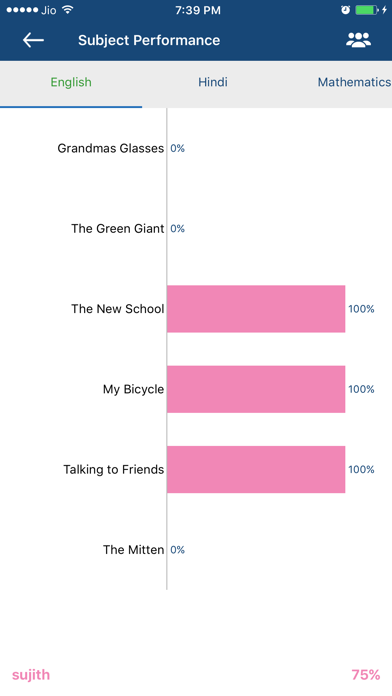Tap the 100% value beside My Bicycle
The image size is (392, 696).
pos(361,389)
